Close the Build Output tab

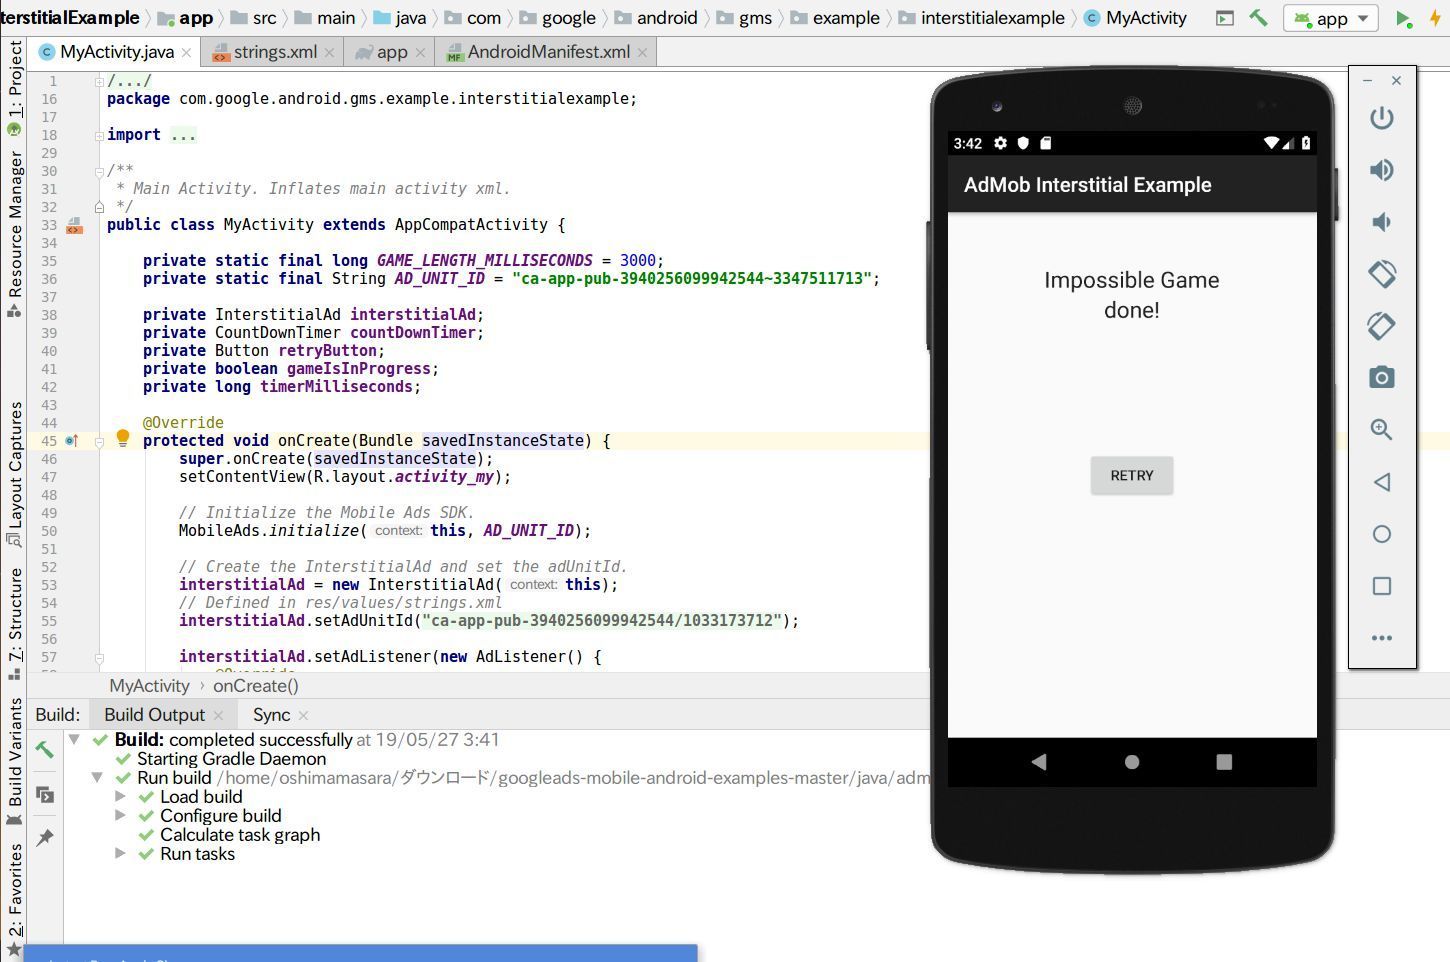coord(219,715)
